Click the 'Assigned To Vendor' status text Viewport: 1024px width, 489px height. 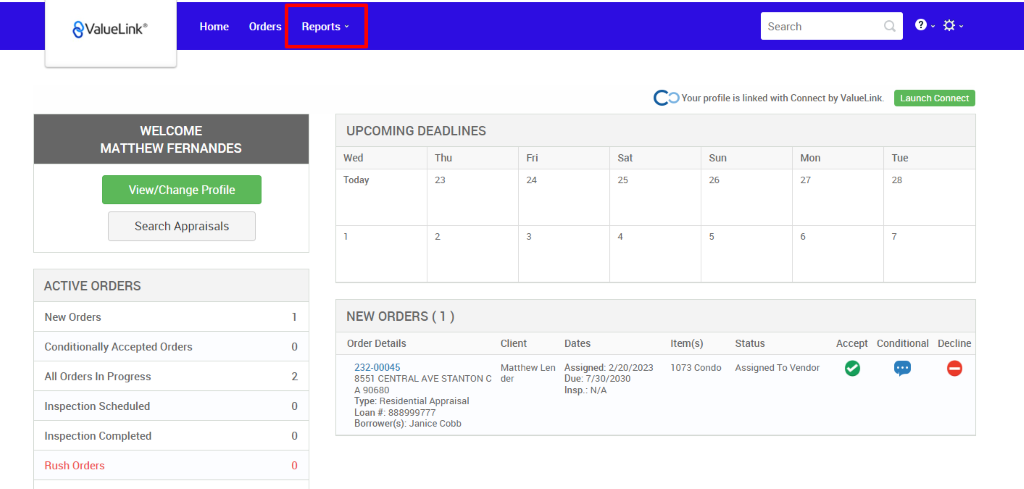tap(777, 368)
